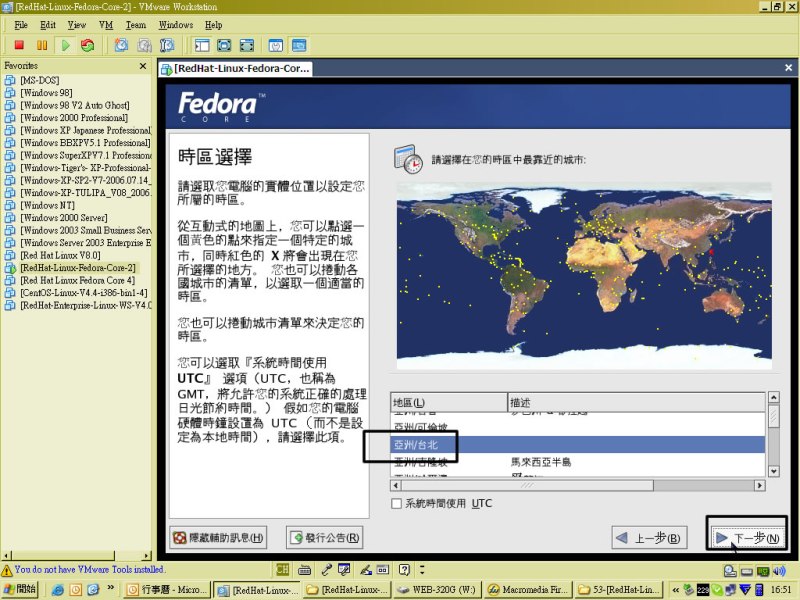This screenshot has height=600, width=800.
Task: Click the 下一步(N) next button
Action: (747, 538)
